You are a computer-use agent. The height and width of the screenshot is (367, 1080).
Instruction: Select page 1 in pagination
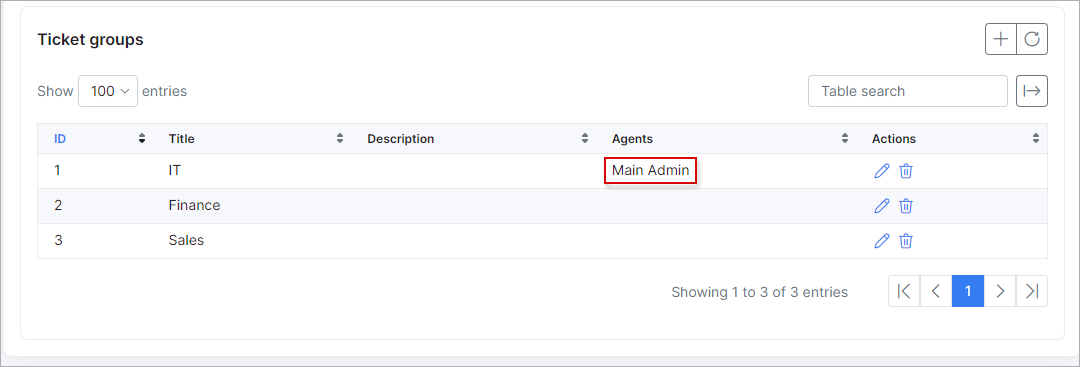968,291
